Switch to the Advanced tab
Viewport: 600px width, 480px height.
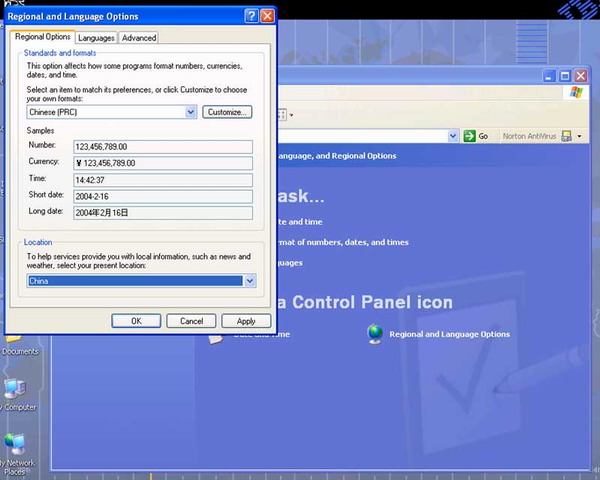point(138,38)
